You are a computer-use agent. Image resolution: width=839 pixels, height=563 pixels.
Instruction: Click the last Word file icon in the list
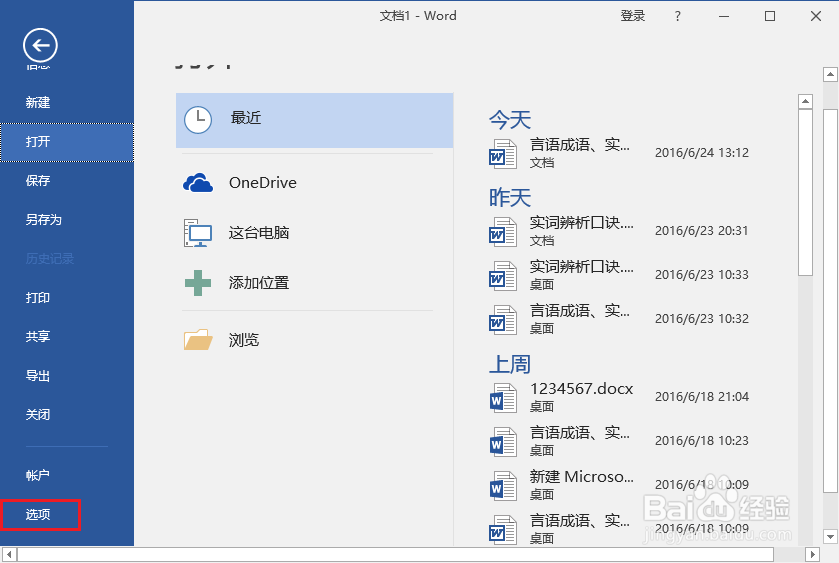pos(503,529)
